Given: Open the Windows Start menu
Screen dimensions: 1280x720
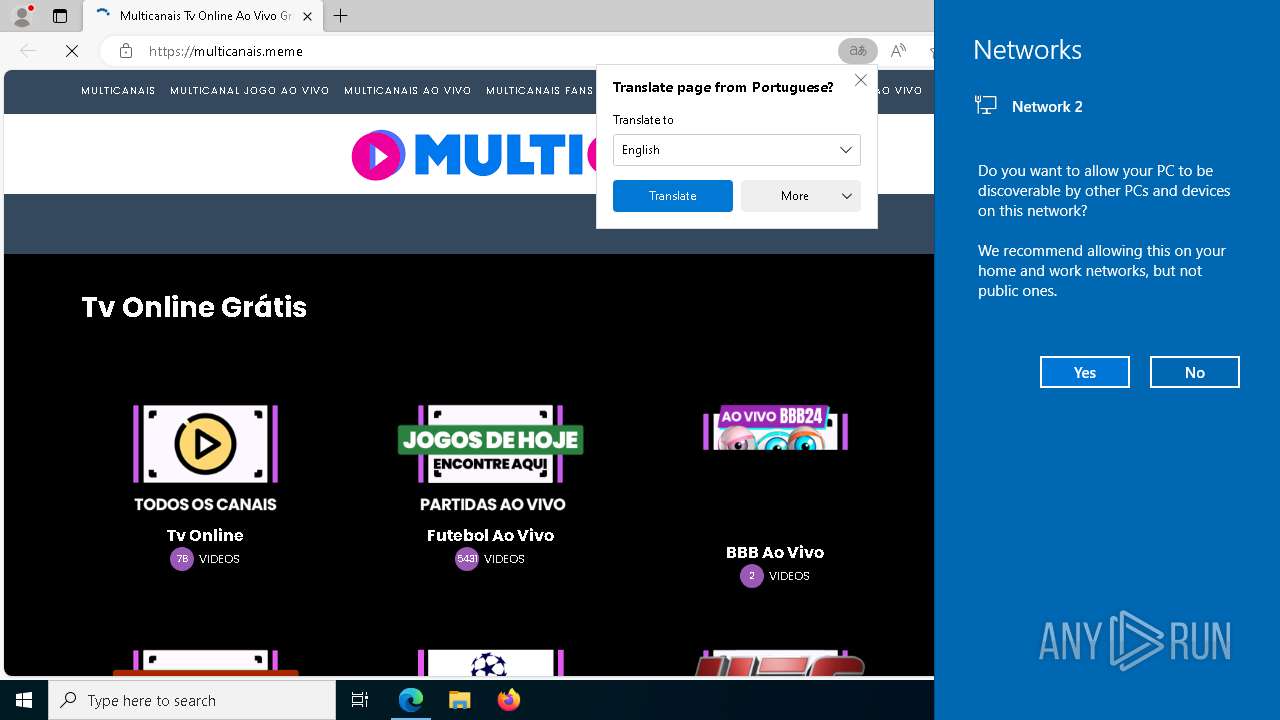Looking at the screenshot, I should click(24, 700).
